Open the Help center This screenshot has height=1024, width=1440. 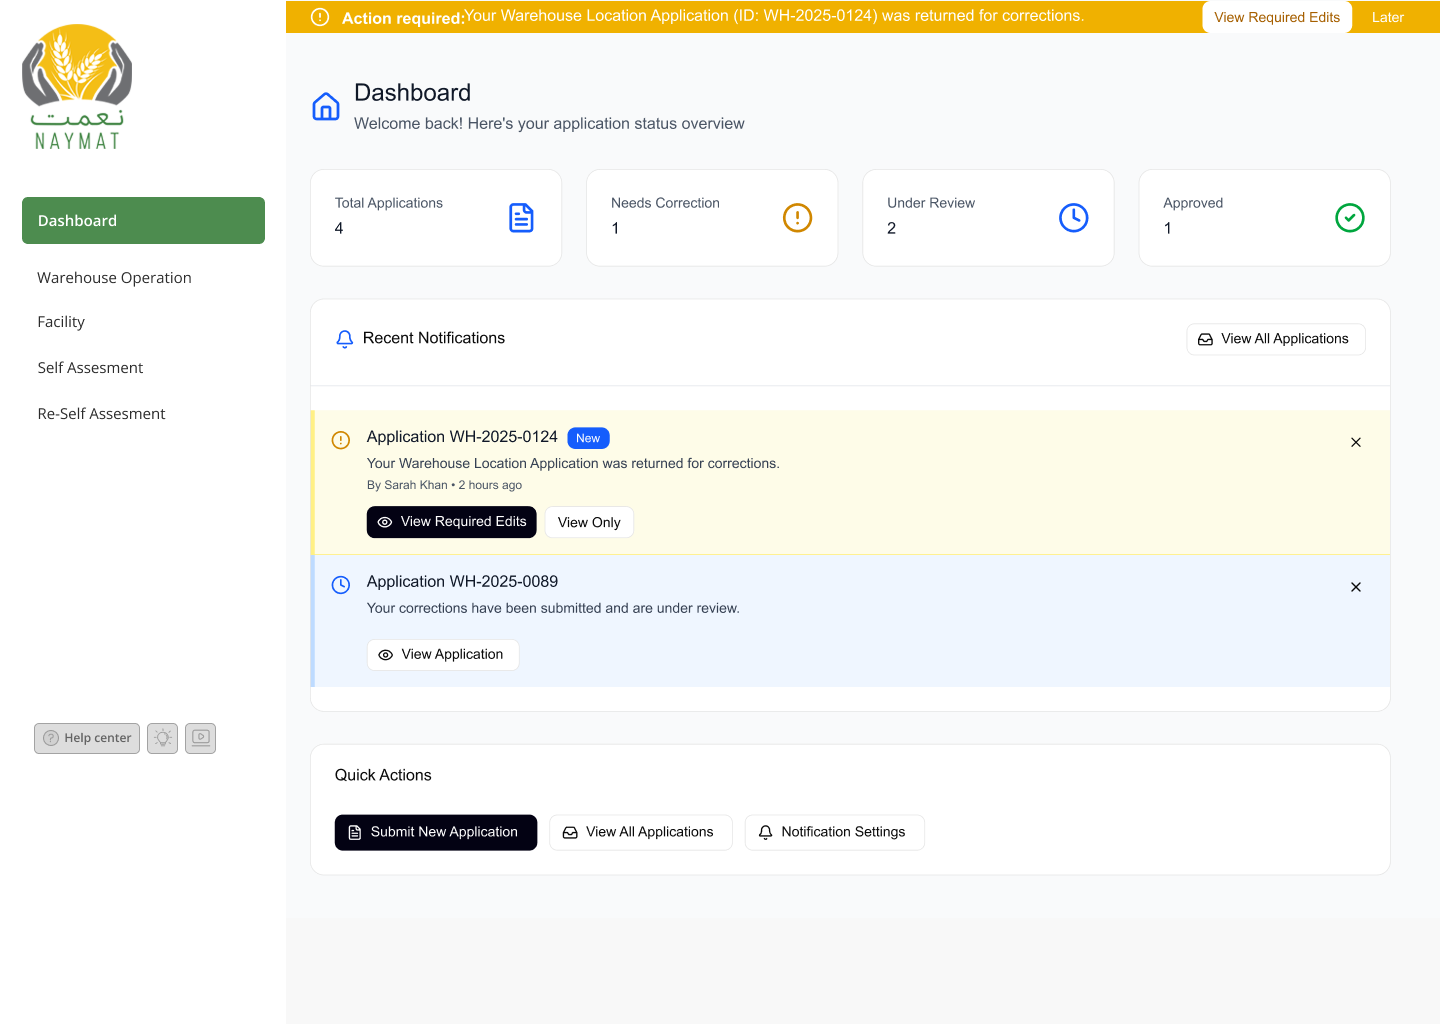[x=87, y=738]
